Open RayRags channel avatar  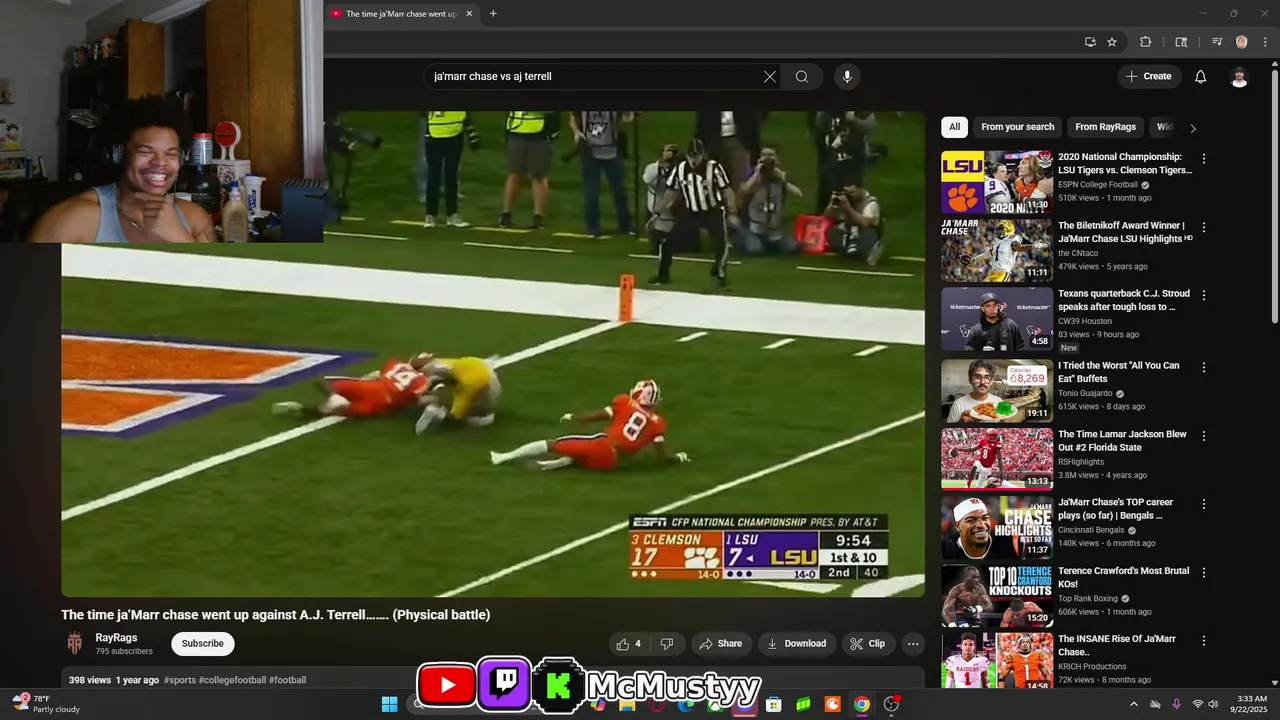[x=75, y=643]
